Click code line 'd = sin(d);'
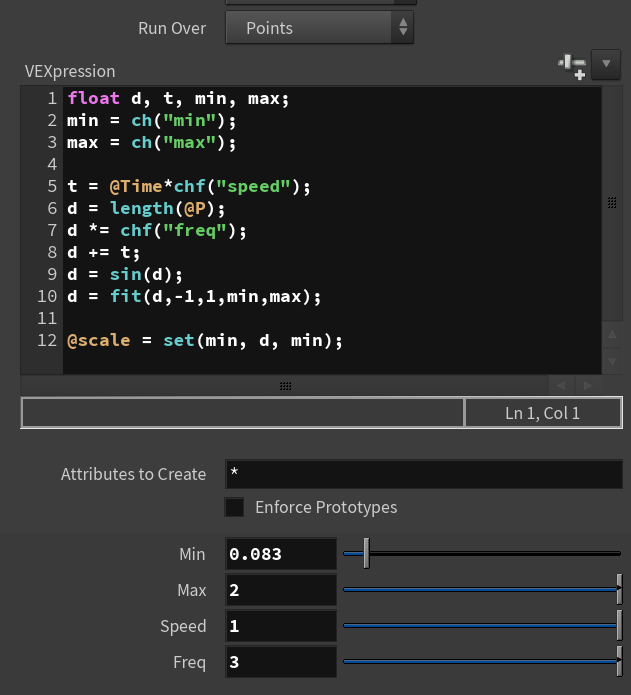Image resolution: width=631 pixels, height=695 pixels. click(x=125, y=275)
